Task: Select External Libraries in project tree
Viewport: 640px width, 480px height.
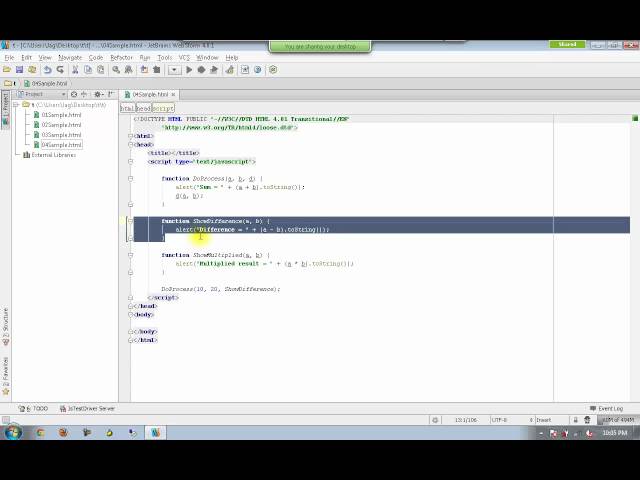Action: (x=53, y=155)
